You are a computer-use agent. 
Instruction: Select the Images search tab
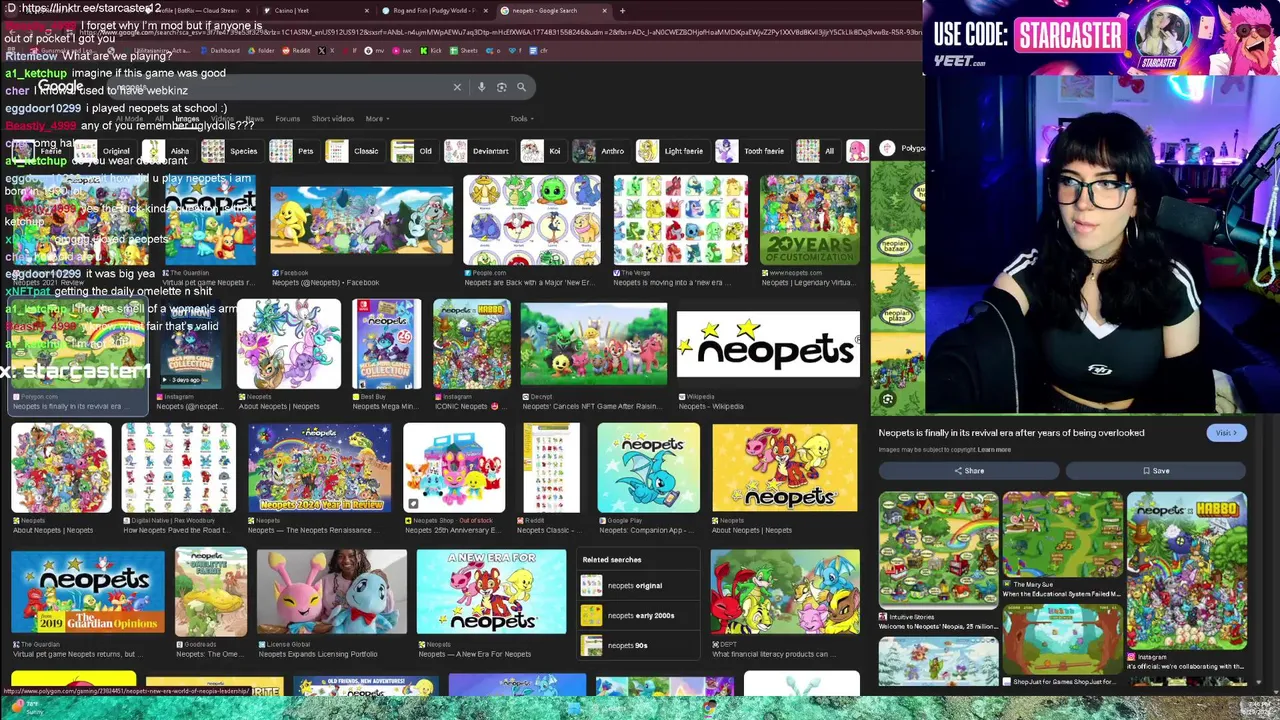[187, 119]
